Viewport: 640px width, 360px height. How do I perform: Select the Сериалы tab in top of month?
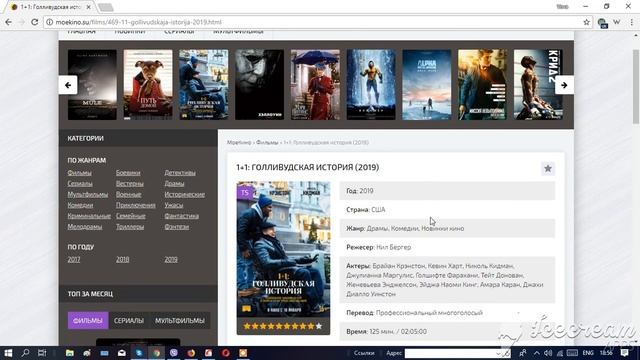pos(129,320)
